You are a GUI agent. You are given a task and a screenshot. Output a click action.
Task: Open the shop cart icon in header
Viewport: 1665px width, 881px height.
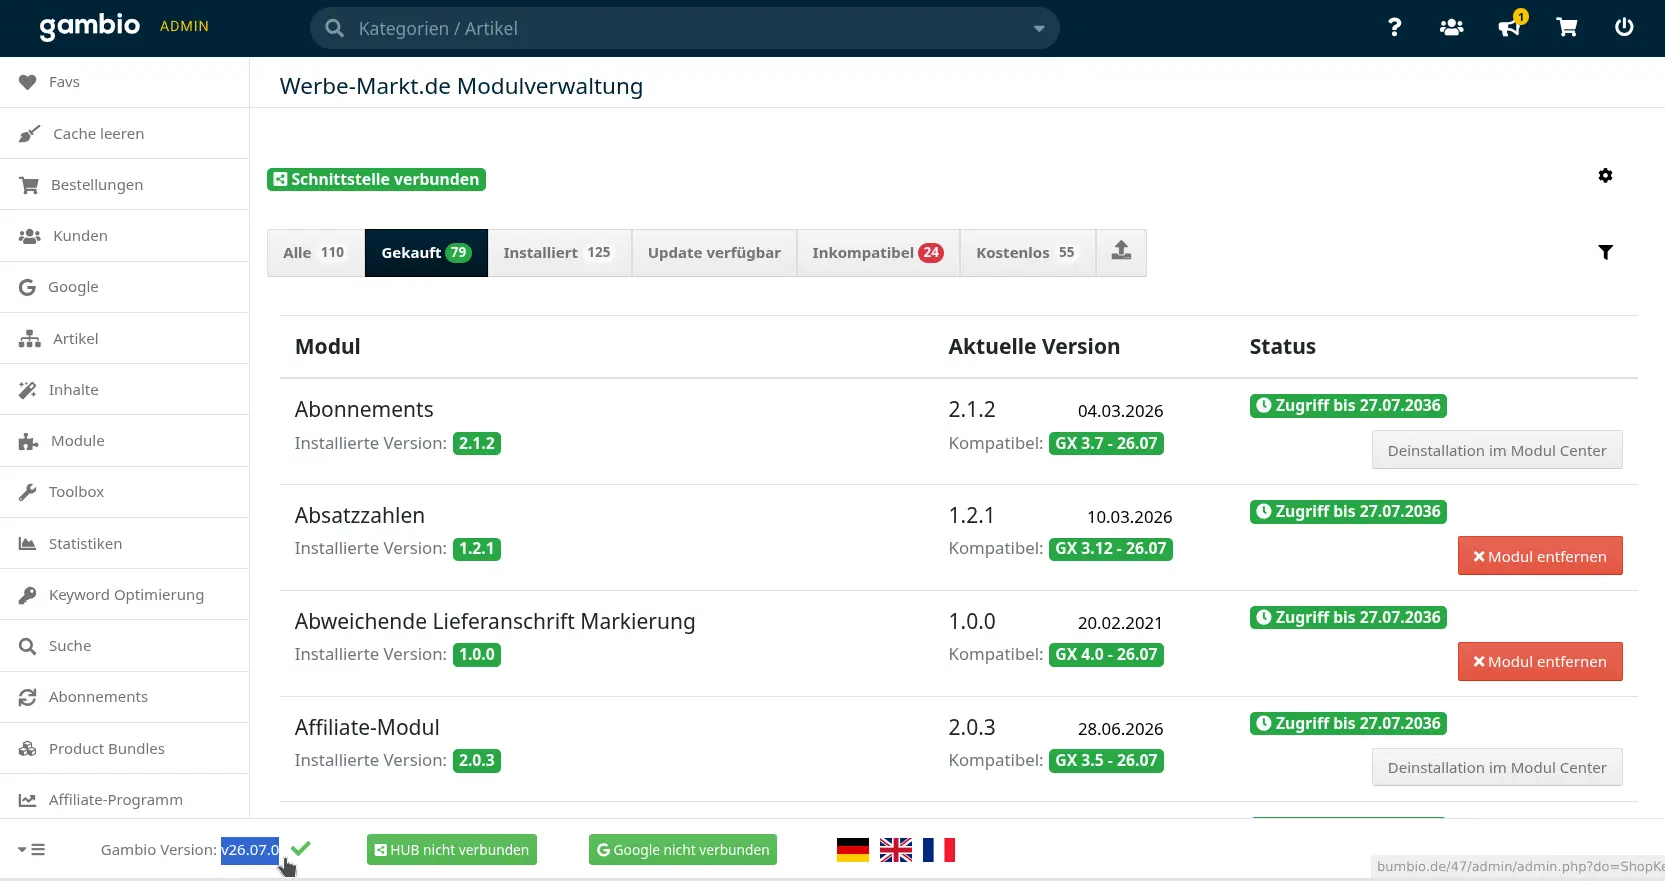[1567, 28]
